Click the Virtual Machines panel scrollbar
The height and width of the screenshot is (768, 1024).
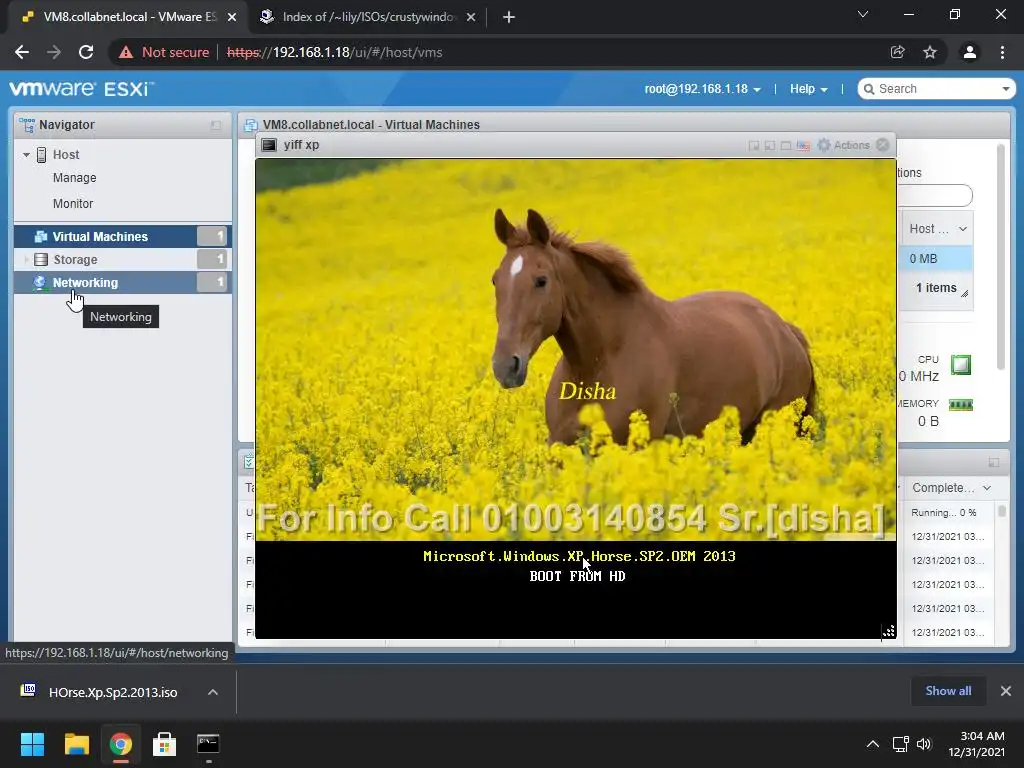click(x=1000, y=258)
